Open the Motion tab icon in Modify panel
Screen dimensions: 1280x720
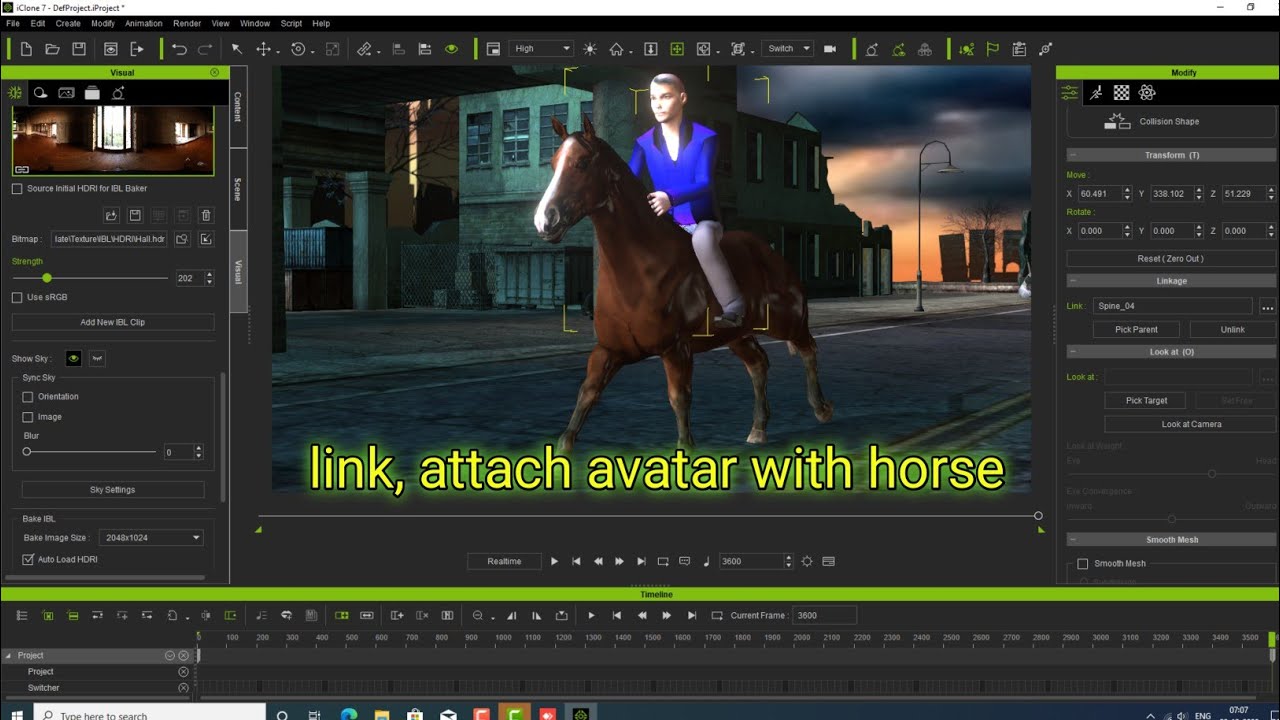click(1096, 92)
